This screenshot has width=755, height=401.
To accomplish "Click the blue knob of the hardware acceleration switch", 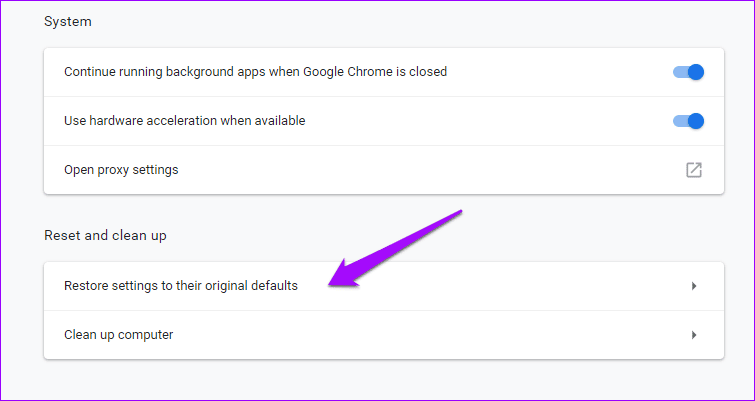I will (x=696, y=121).
